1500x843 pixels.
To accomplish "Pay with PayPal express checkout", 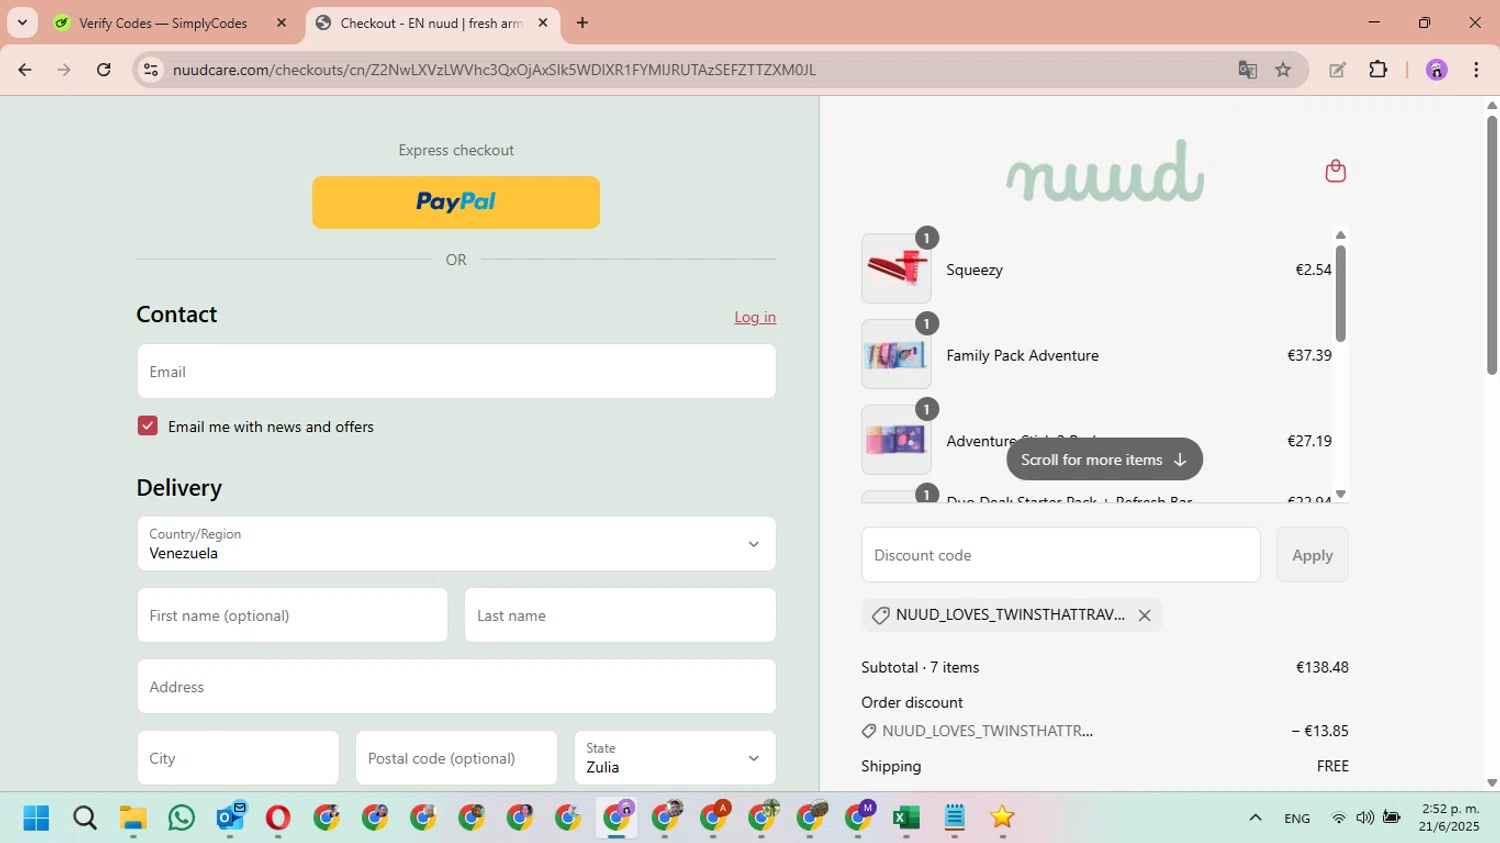I will click(456, 202).
